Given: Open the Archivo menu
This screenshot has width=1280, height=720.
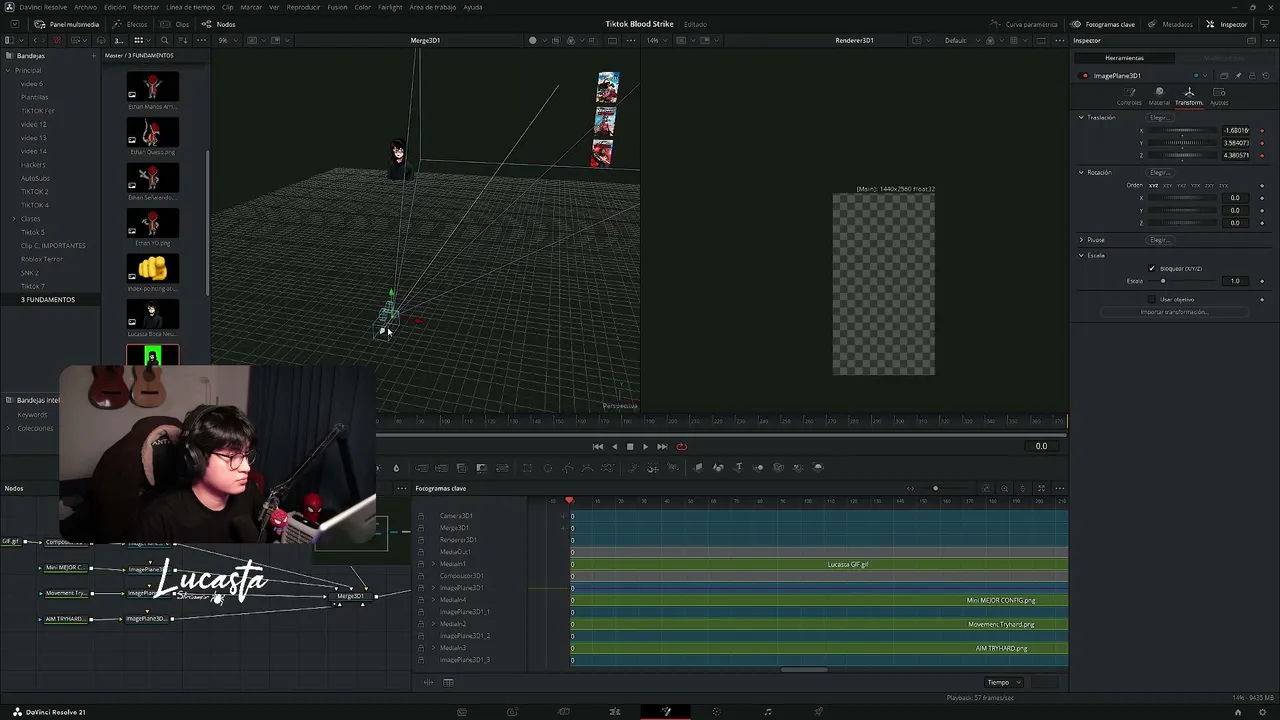Looking at the screenshot, I should pos(86,7).
